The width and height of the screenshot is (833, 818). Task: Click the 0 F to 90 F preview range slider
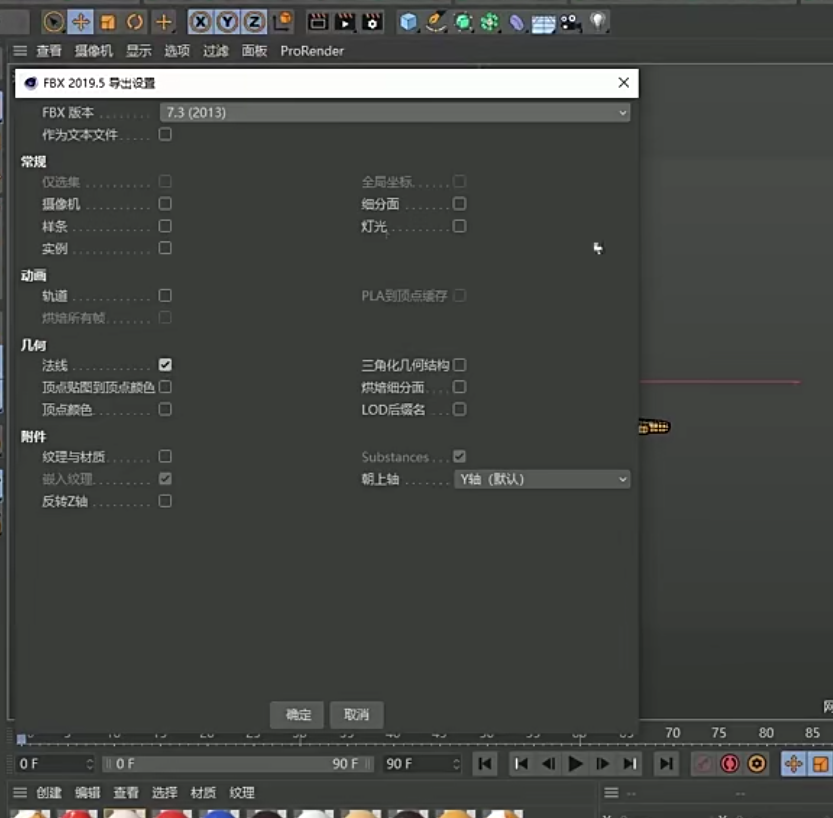[x=238, y=764]
